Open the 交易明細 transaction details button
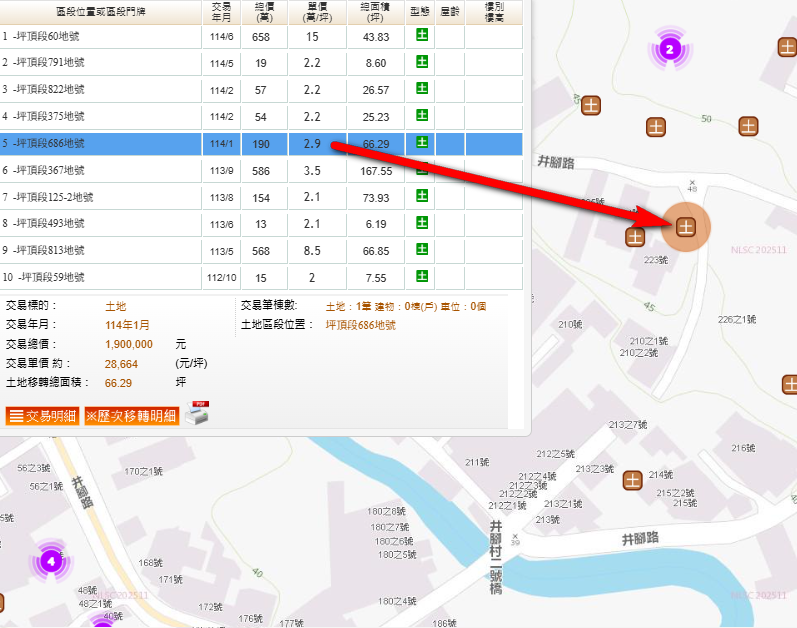 click(x=42, y=416)
